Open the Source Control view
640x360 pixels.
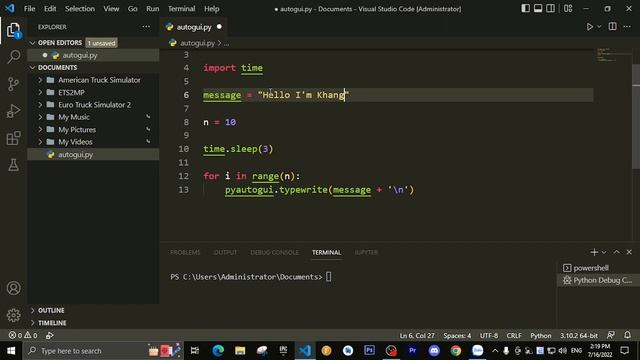click(x=13, y=84)
